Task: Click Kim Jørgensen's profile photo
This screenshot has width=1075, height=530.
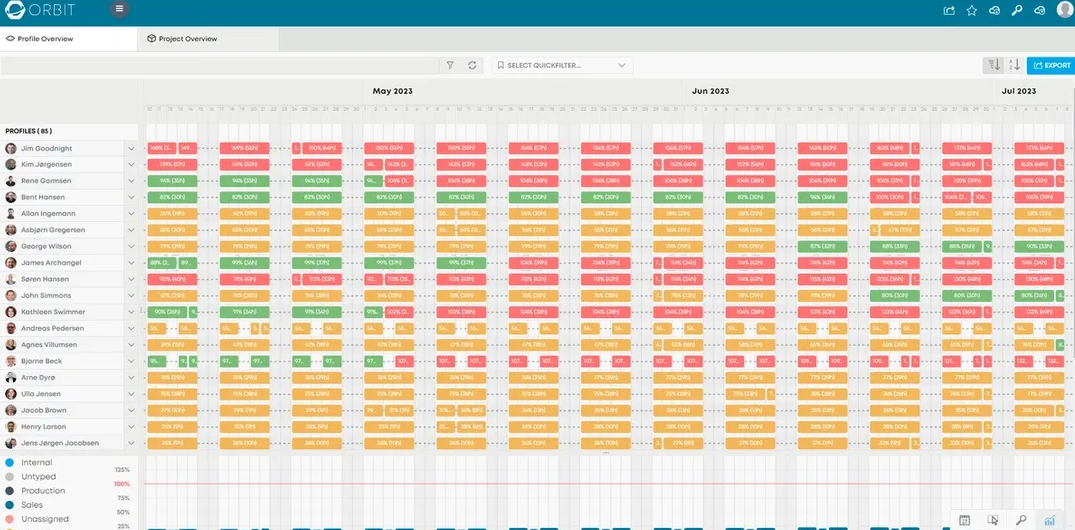Action: (11, 165)
